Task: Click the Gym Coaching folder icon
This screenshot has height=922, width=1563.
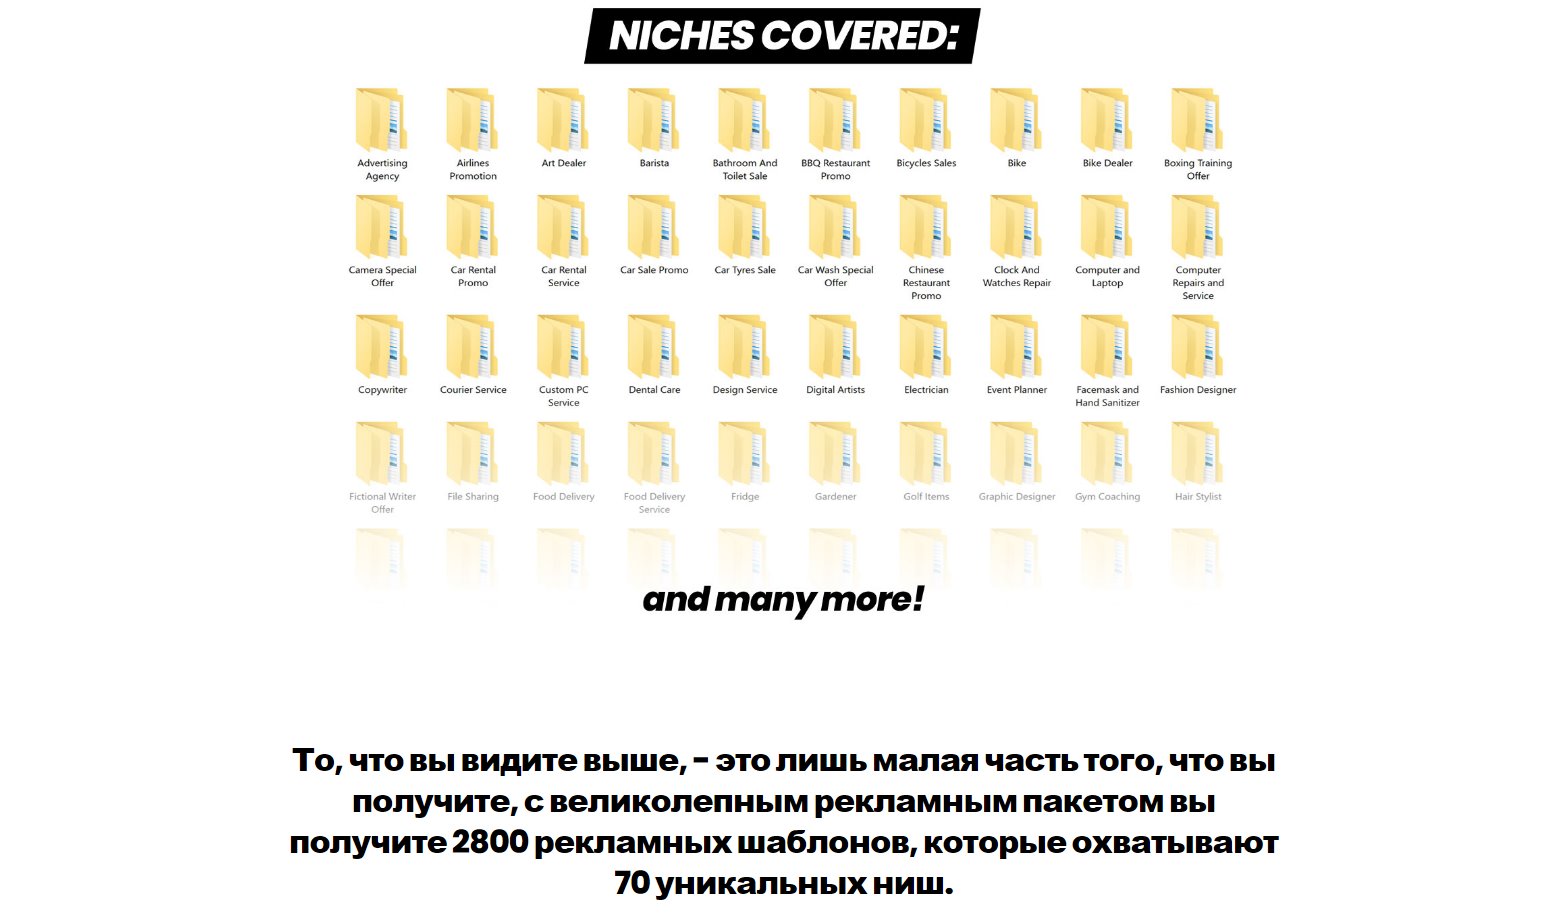Action: pos(1107,454)
